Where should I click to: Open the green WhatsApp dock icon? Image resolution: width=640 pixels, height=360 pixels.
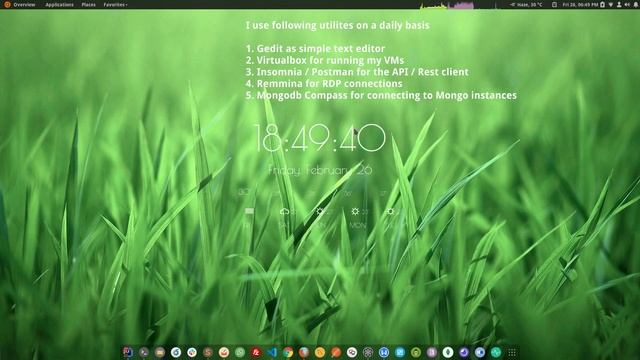pos(240,352)
